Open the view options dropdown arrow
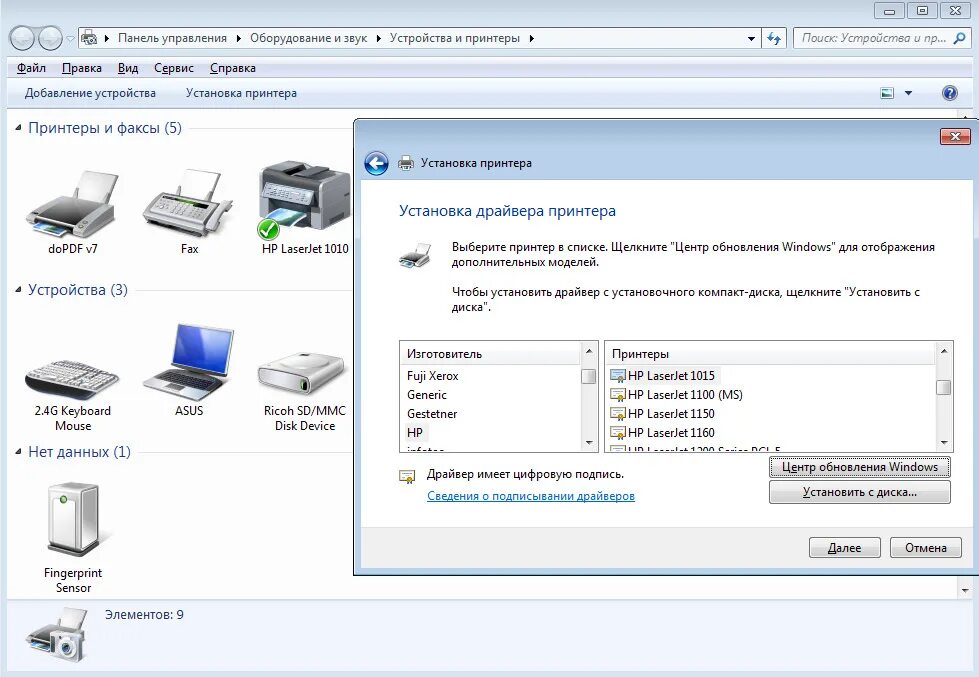 (x=908, y=93)
